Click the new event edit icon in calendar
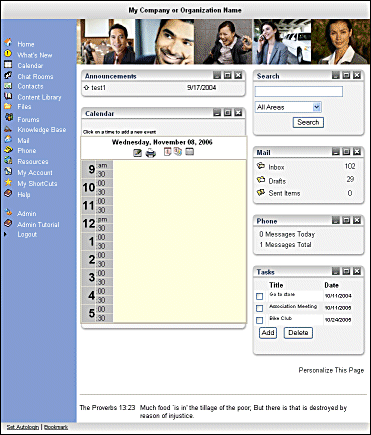371x435 pixels. [x=137, y=153]
